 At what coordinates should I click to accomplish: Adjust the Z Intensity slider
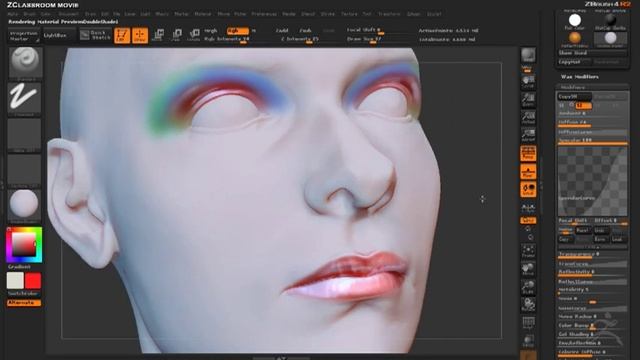pyautogui.click(x=300, y=39)
